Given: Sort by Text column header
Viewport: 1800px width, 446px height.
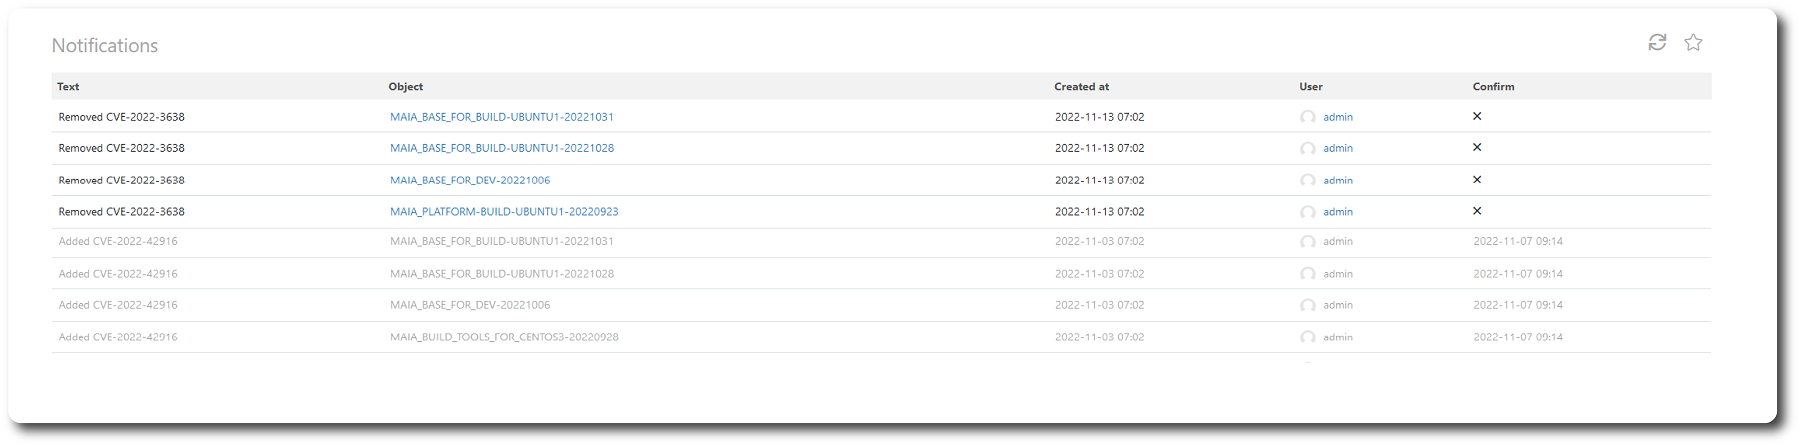Looking at the screenshot, I should pos(68,87).
